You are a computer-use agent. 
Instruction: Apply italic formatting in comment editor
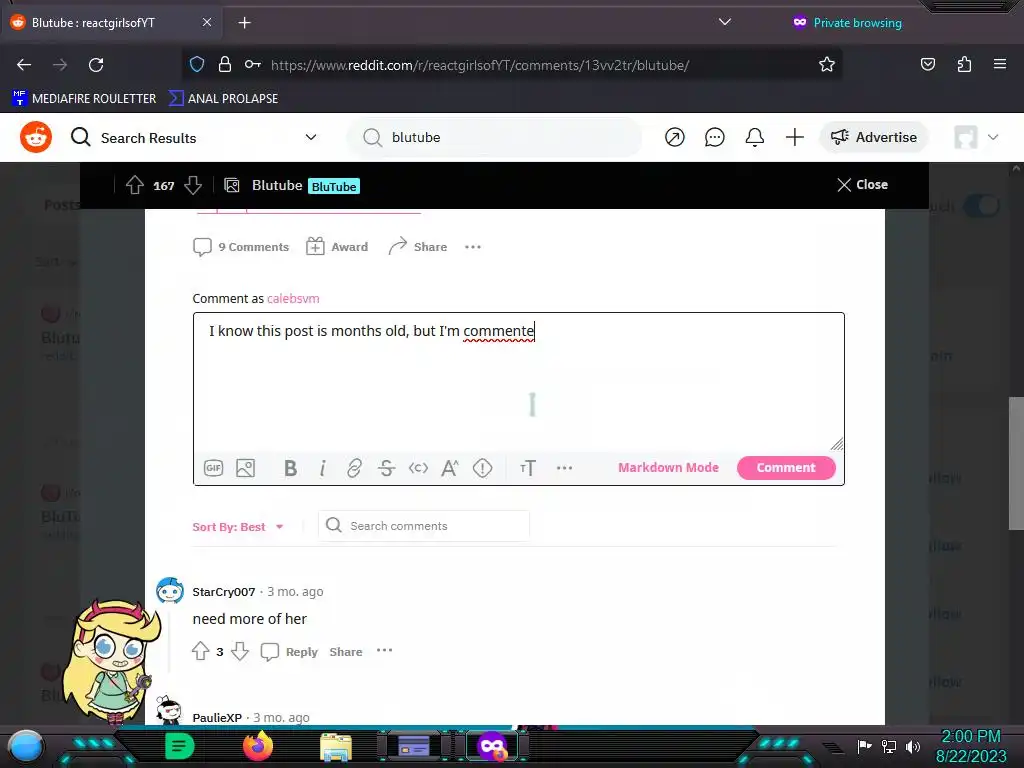point(323,468)
